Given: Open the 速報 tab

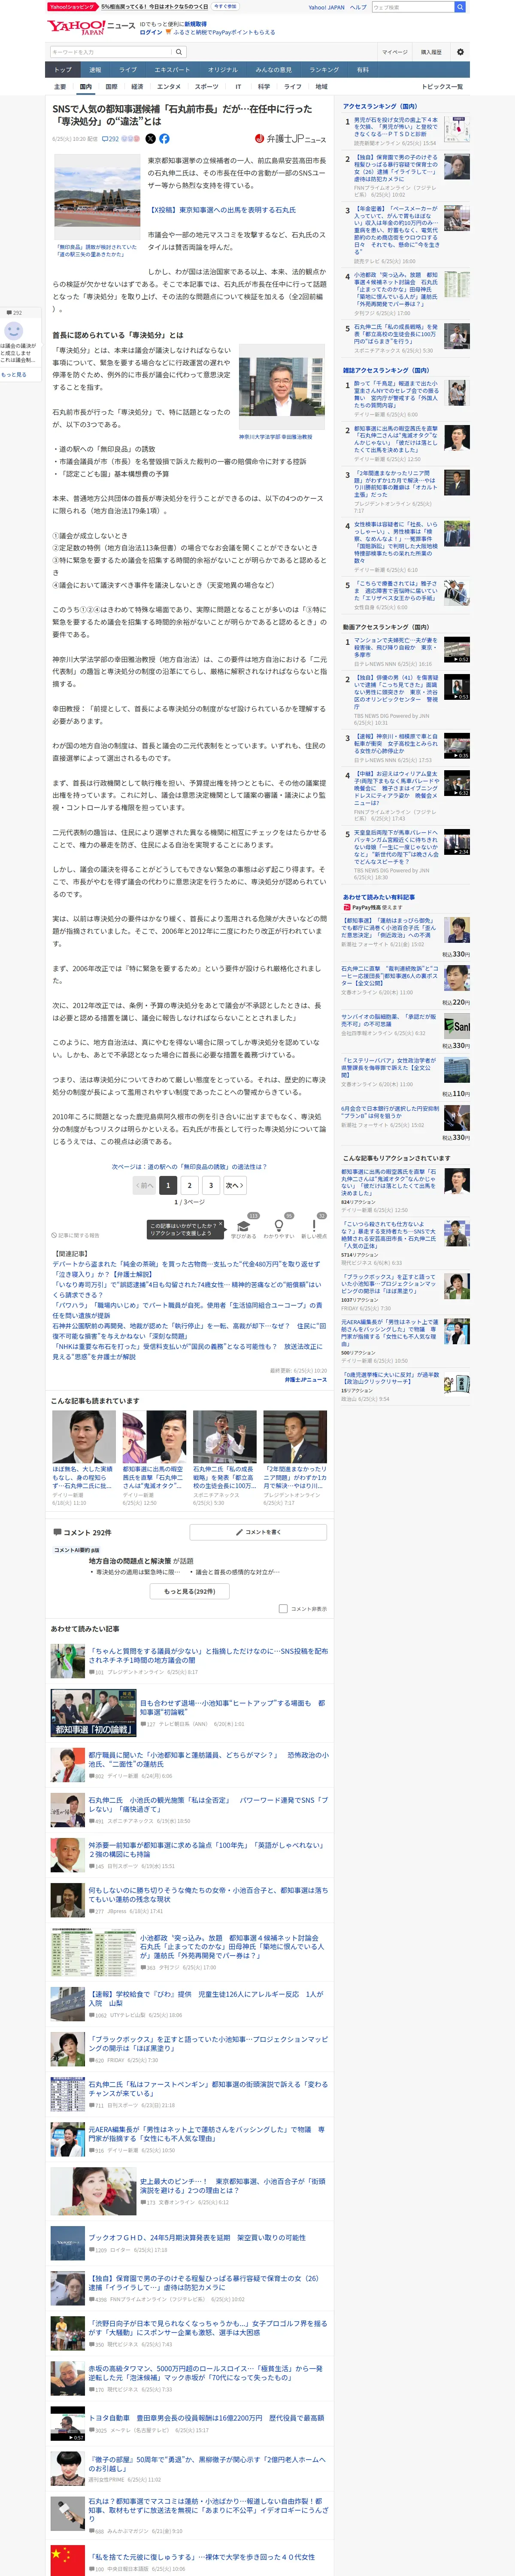Looking at the screenshot, I should (x=95, y=70).
